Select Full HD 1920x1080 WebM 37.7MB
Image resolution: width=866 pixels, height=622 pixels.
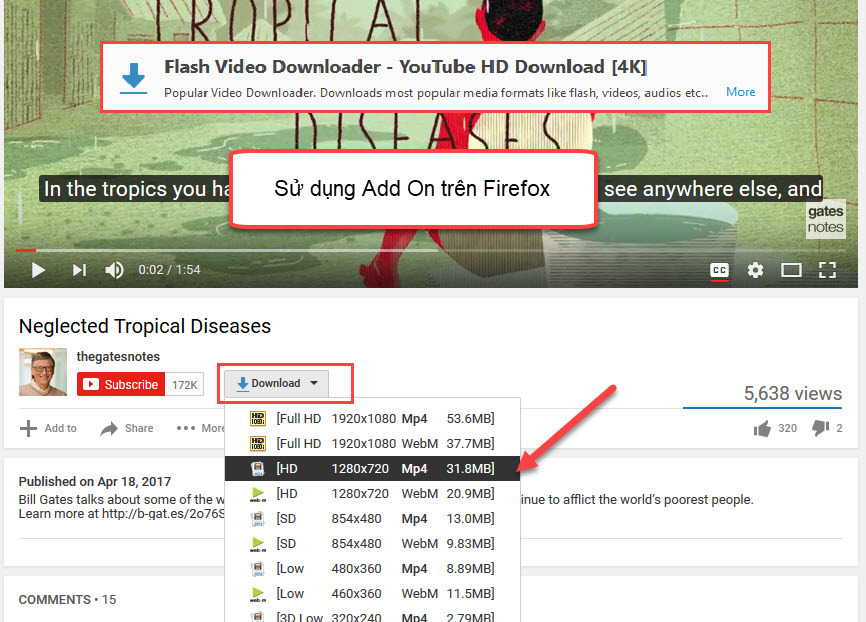point(372,444)
